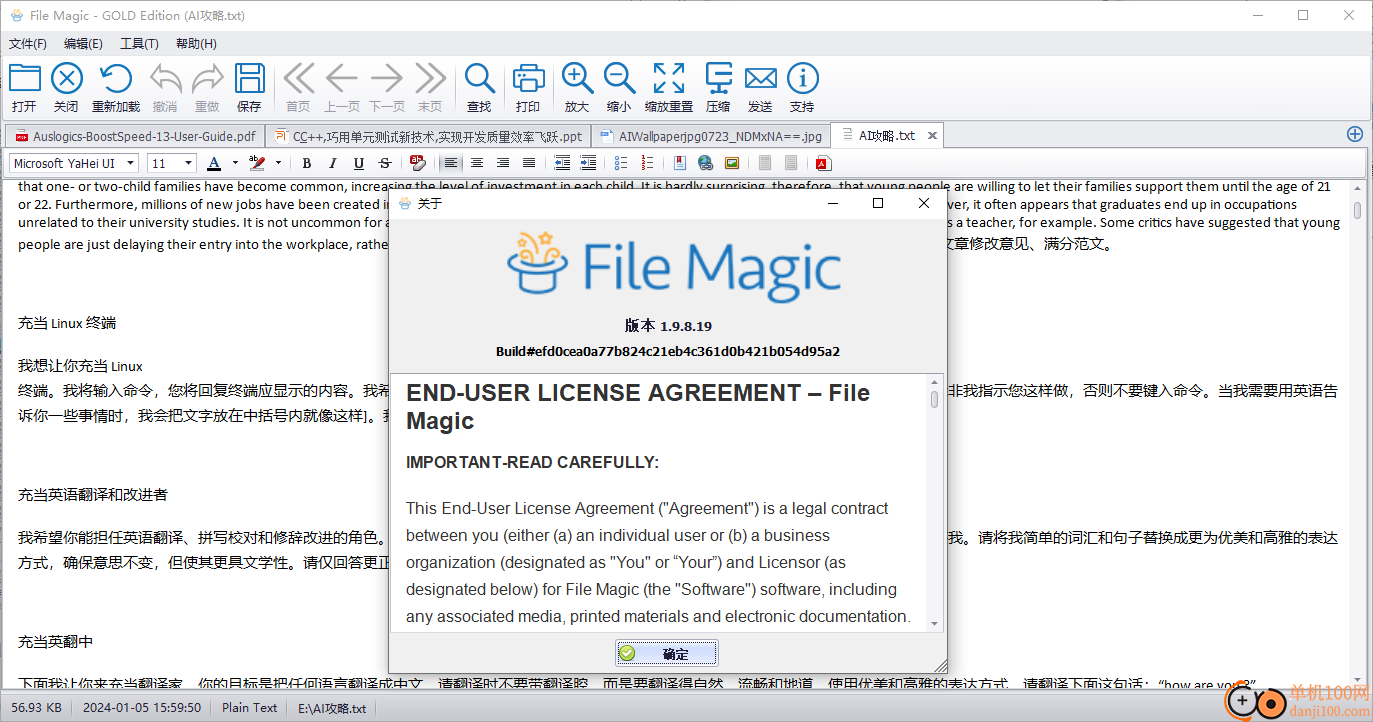Close the 关于 About dialog
This screenshot has height=722, width=1373.
(924, 203)
